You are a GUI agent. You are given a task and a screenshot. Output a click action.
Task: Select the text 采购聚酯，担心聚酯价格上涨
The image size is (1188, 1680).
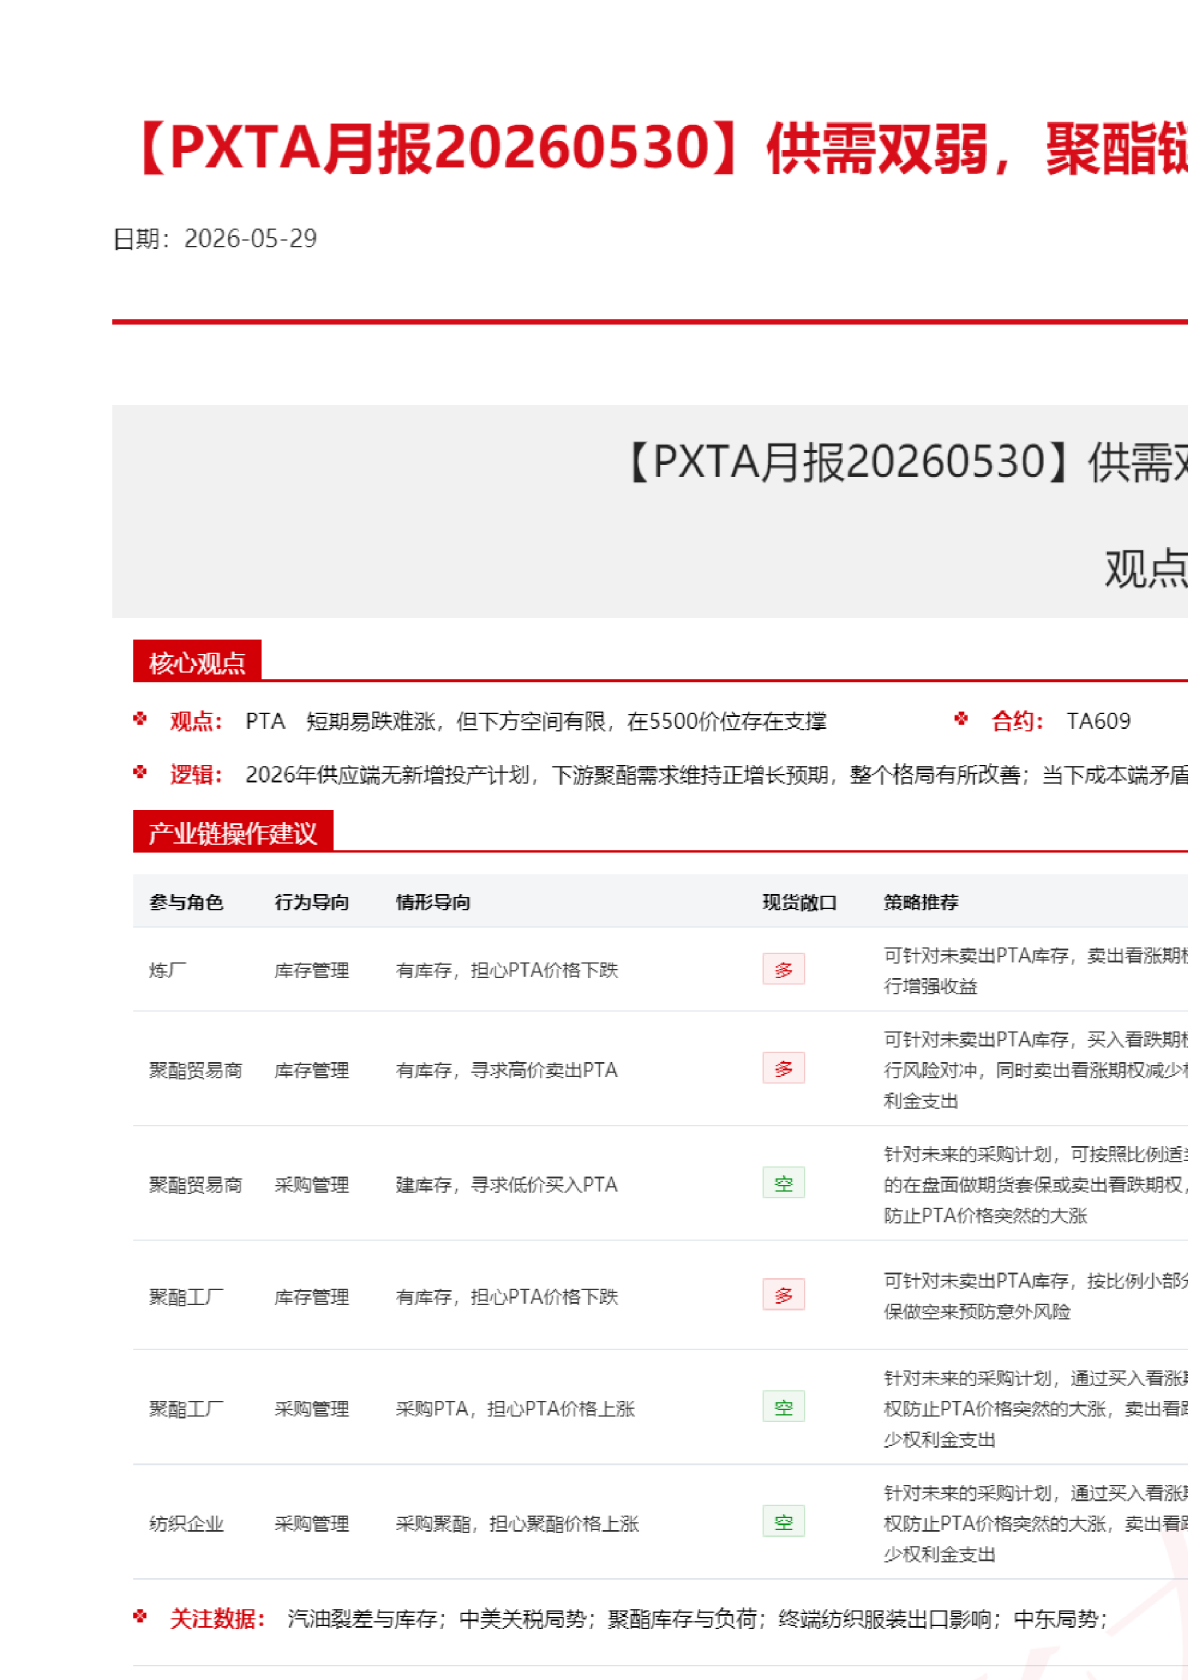pyautogui.click(x=518, y=1524)
